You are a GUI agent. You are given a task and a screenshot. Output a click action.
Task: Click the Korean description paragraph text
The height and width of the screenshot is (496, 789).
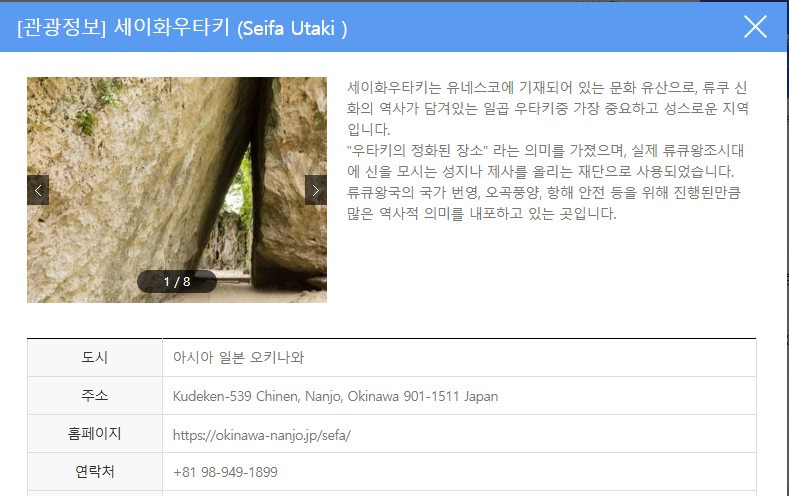tap(547, 150)
